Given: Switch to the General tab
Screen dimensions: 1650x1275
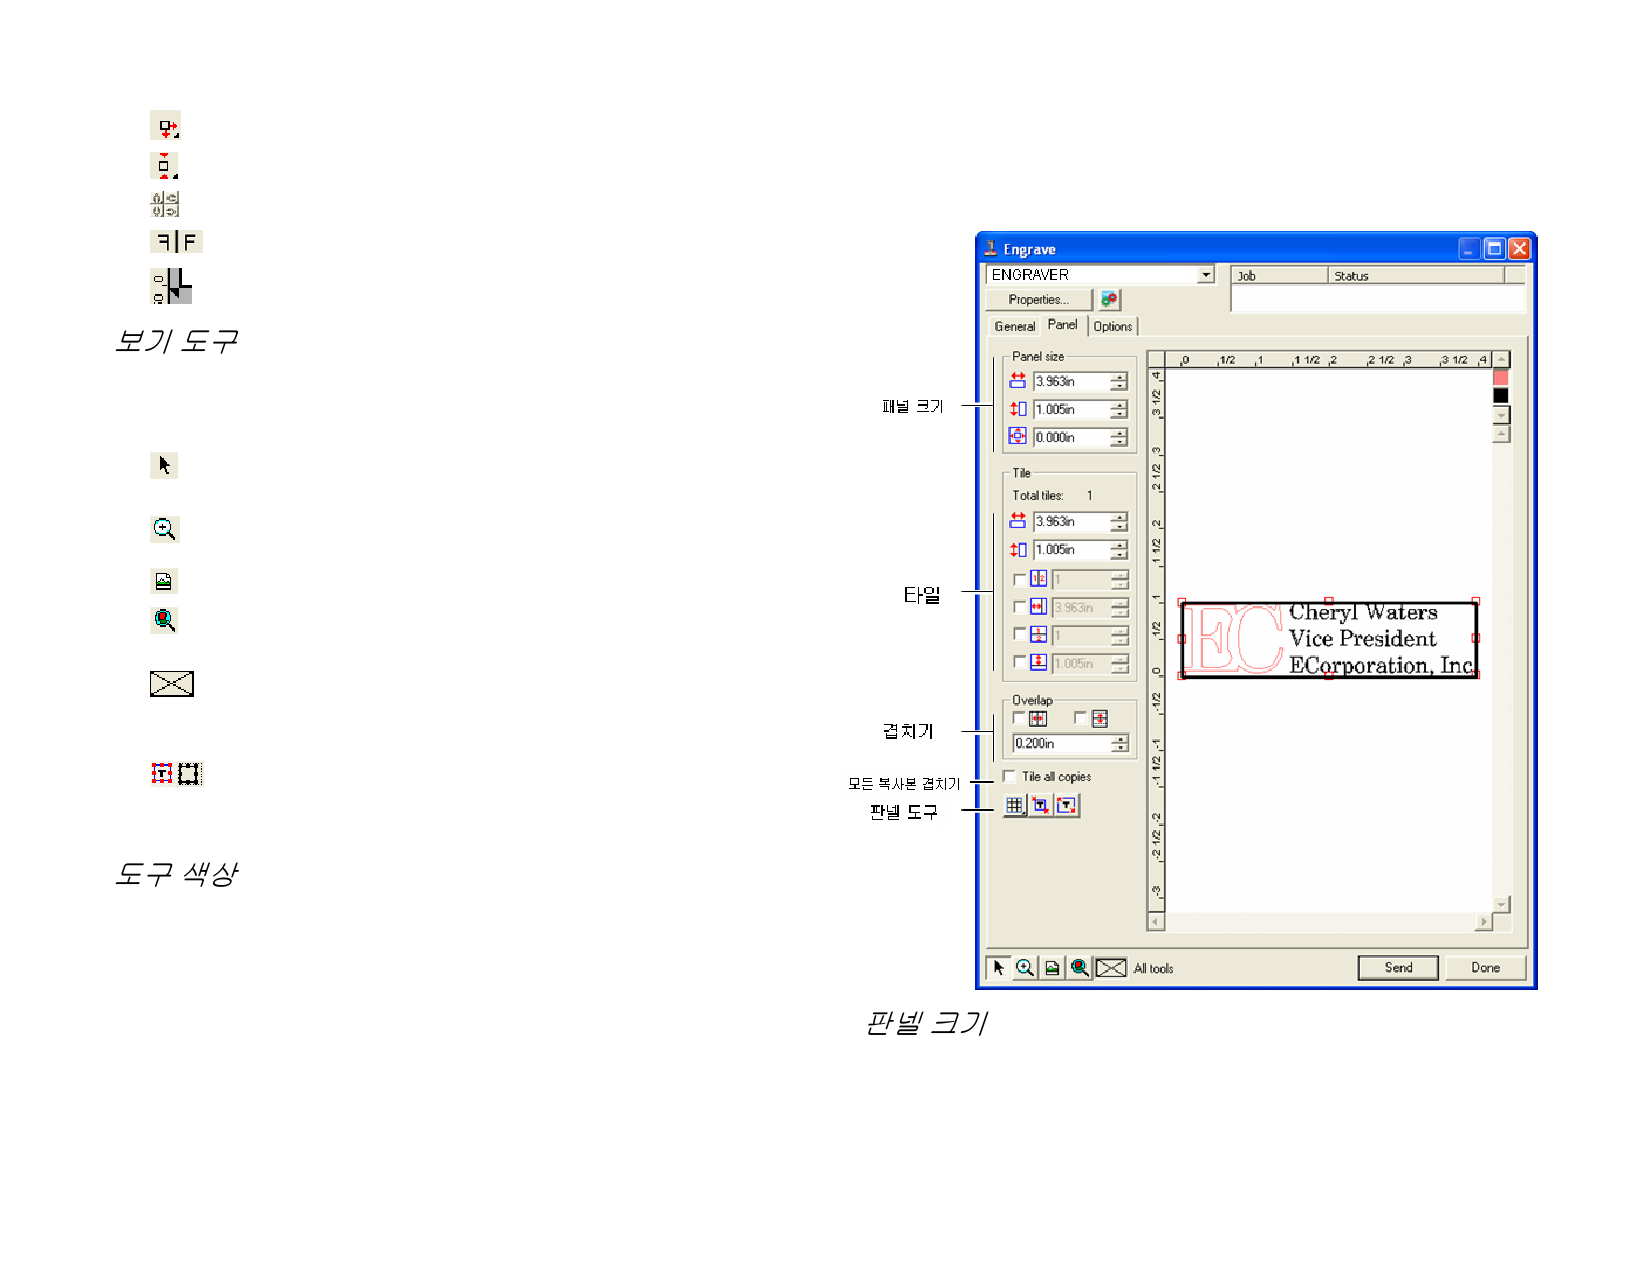Looking at the screenshot, I should tap(1014, 327).
